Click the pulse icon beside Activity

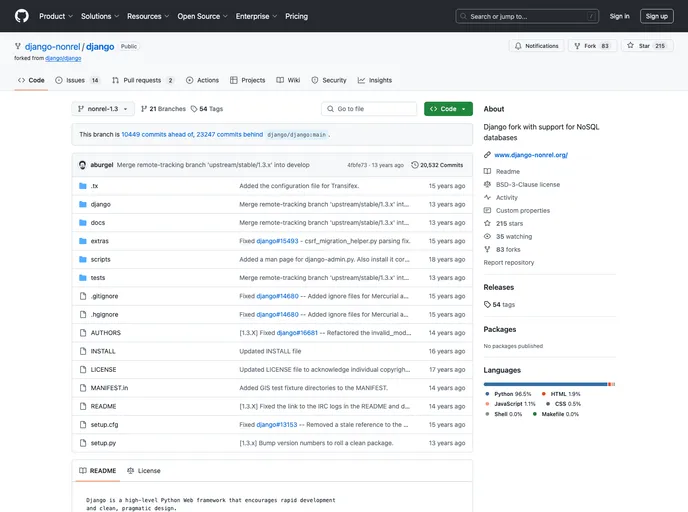click(487, 197)
